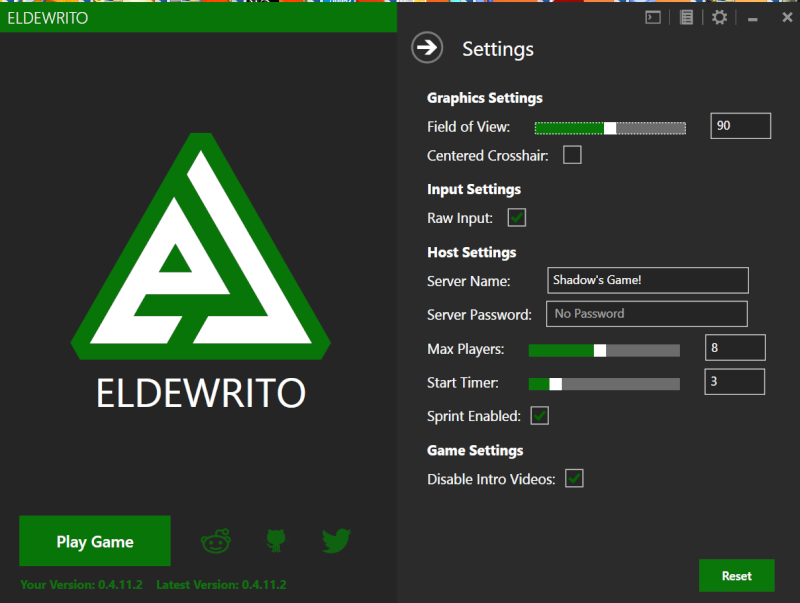Click the "Server Password:" label
The width and height of the screenshot is (800, 603).
pyautogui.click(x=479, y=315)
